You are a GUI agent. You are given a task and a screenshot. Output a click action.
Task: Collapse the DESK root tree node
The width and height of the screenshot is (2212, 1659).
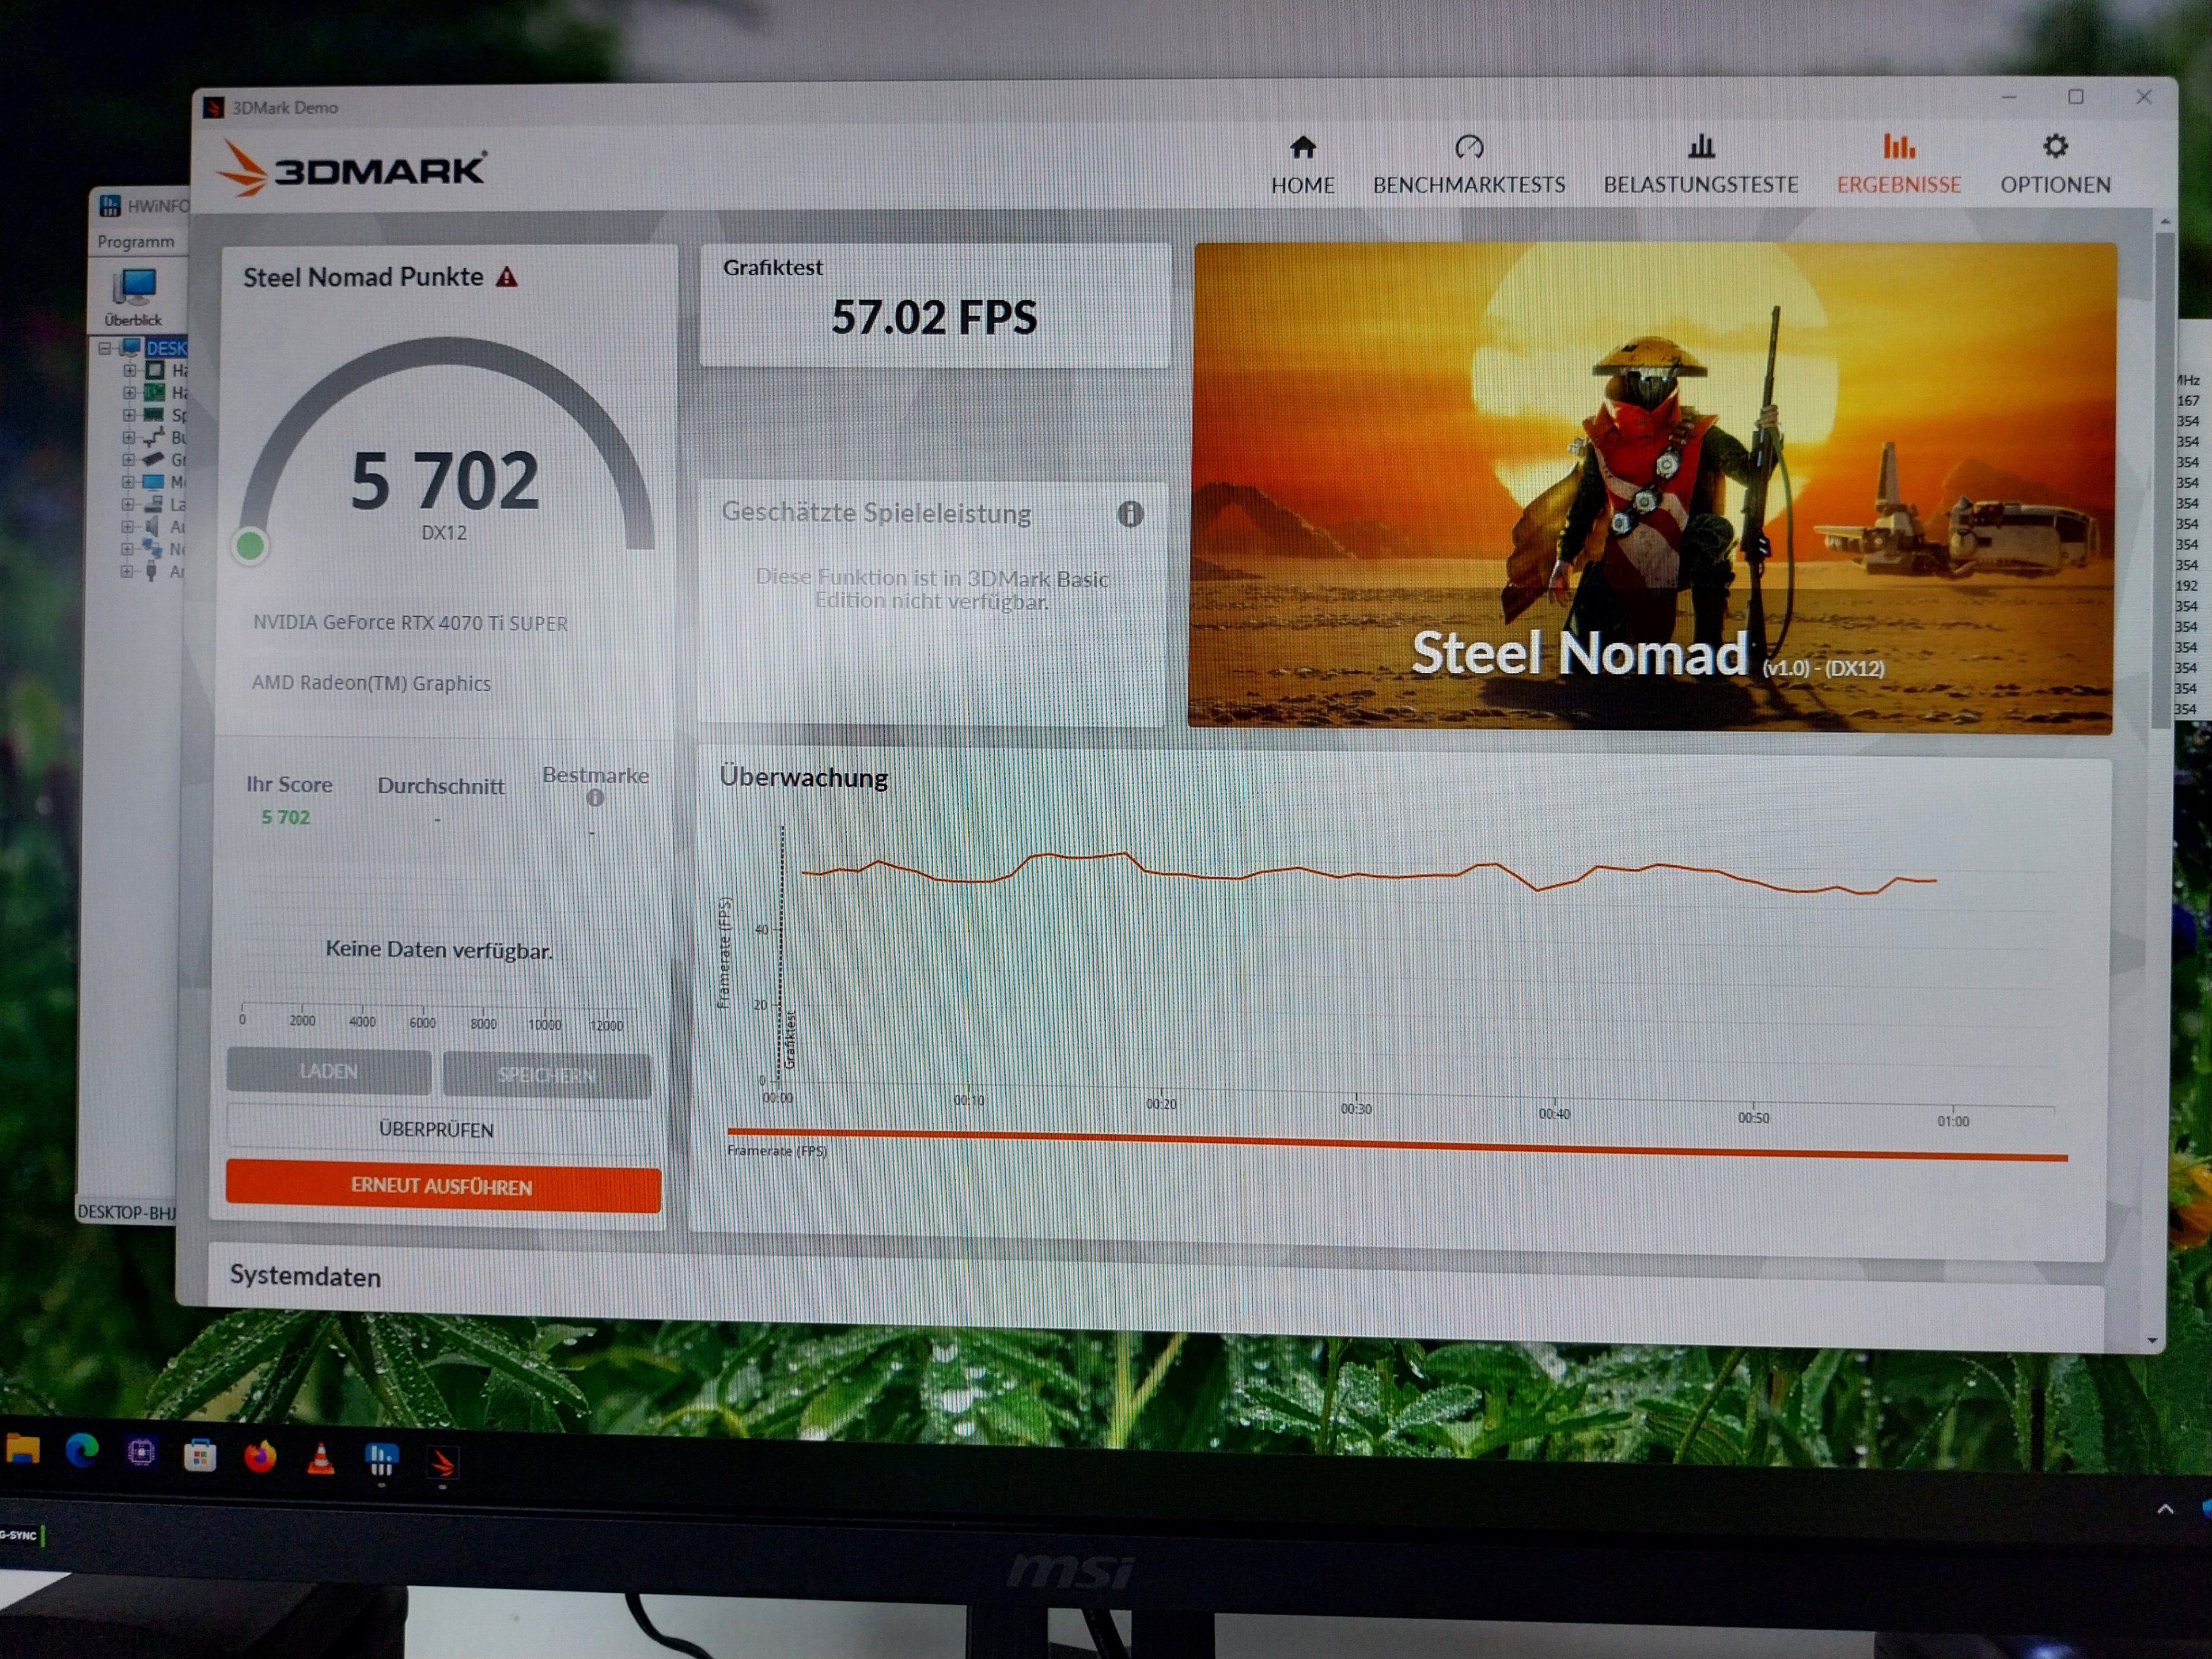tap(105, 348)
